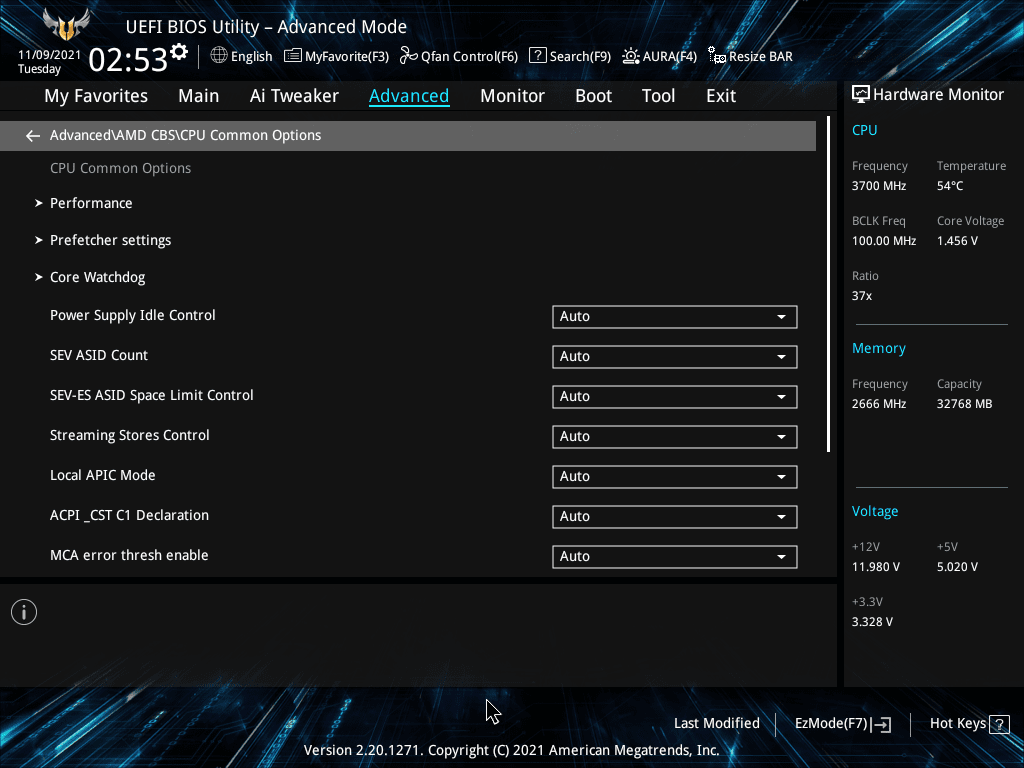The image size is (1024, 768).
Task: Click the TUF logo emblem
Action: [66, 25]
